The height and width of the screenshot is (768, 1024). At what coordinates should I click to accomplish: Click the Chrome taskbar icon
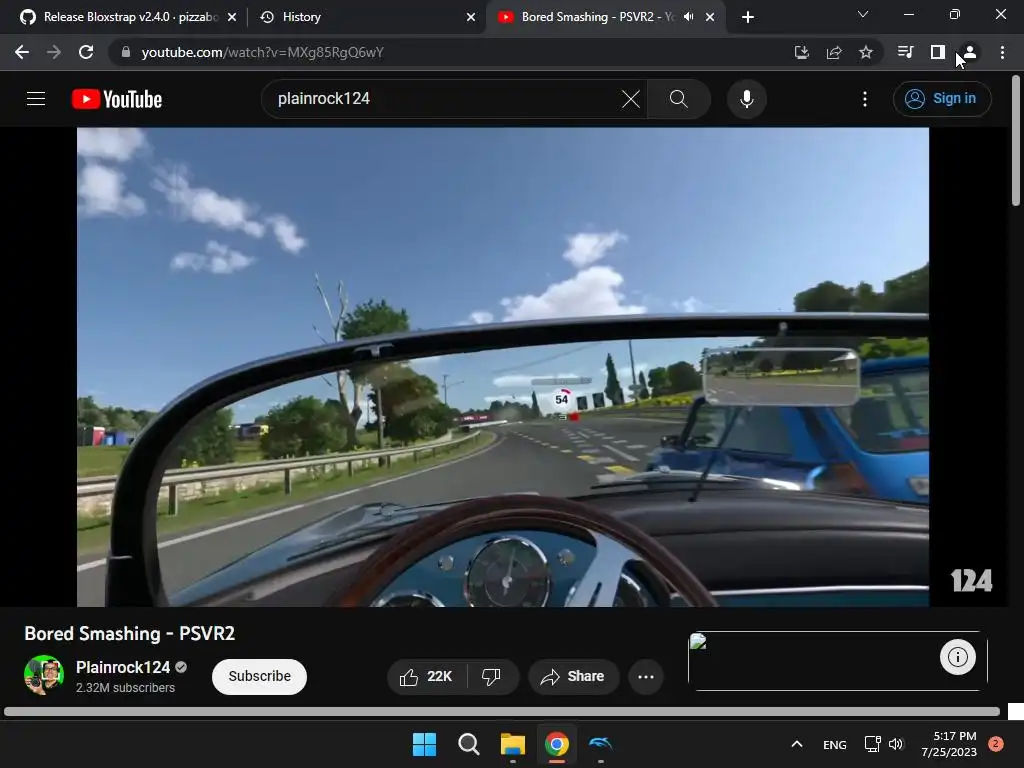[x=556, y=744]
